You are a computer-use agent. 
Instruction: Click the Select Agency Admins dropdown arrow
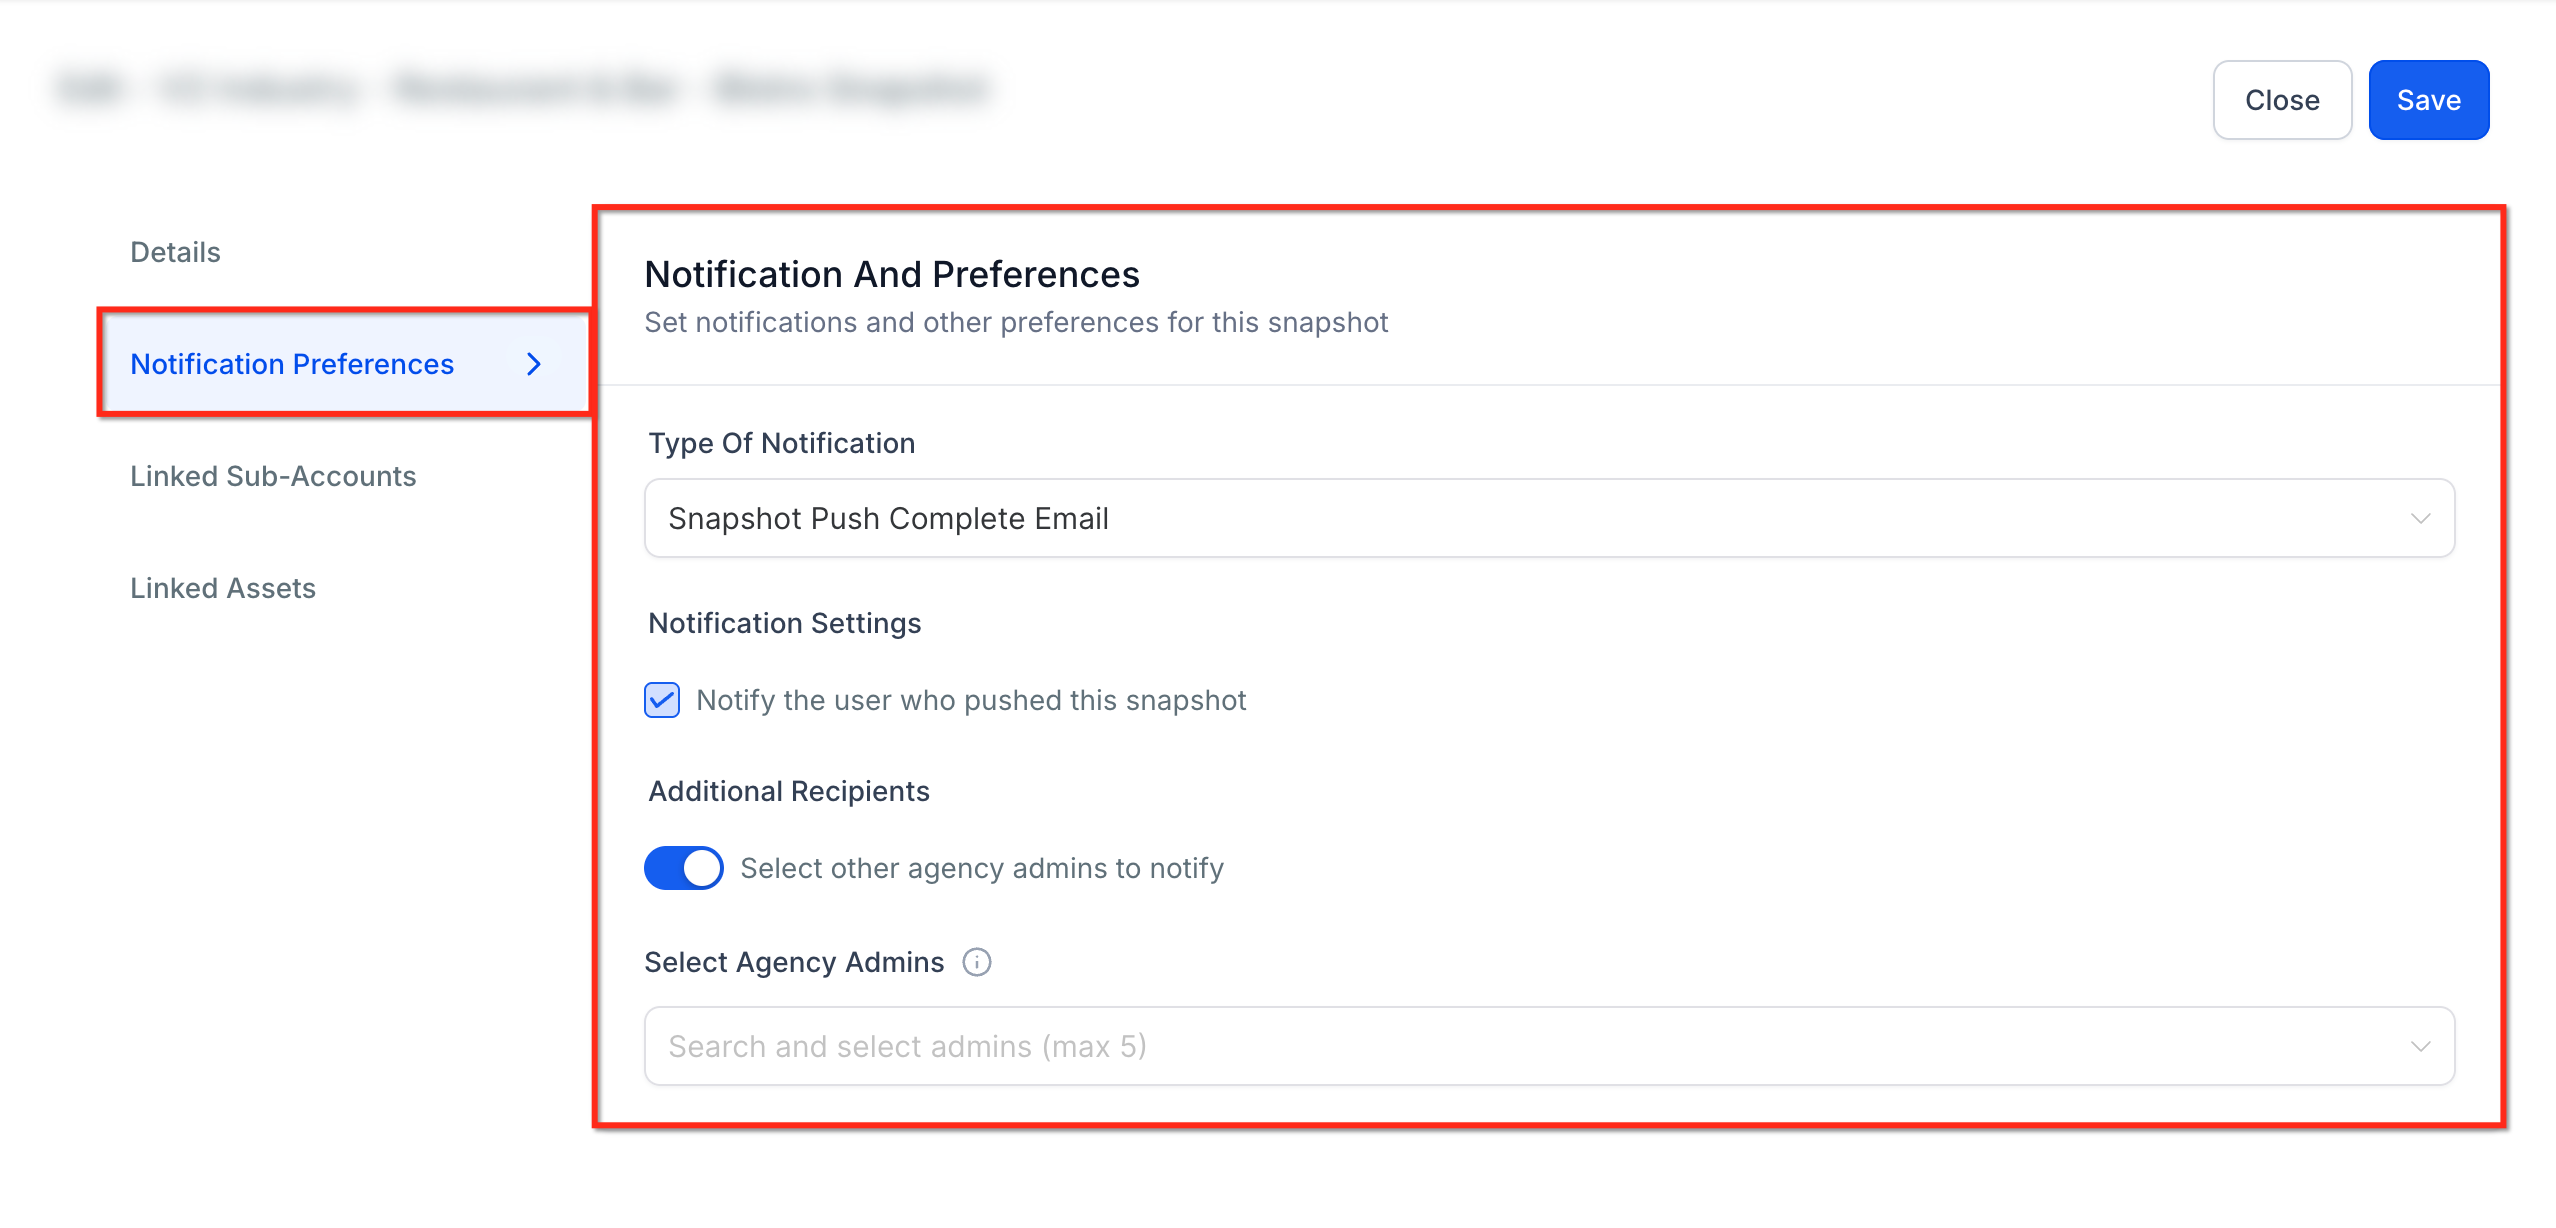(2419, 1046)
